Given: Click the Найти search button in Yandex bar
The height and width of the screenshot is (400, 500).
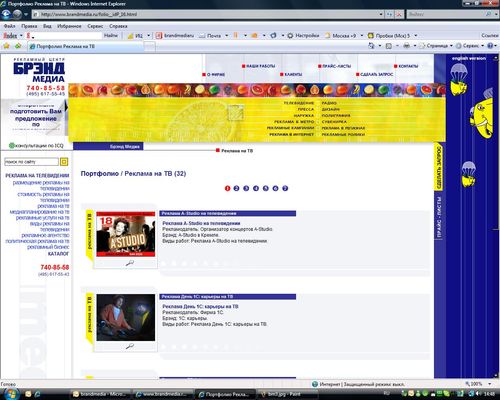Looking at the screenshot, I should pyautogui.click(x=110, y=35).
